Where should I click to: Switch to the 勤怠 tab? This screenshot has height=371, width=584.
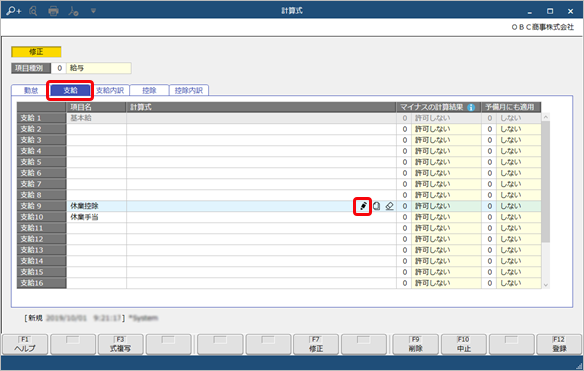31,90
